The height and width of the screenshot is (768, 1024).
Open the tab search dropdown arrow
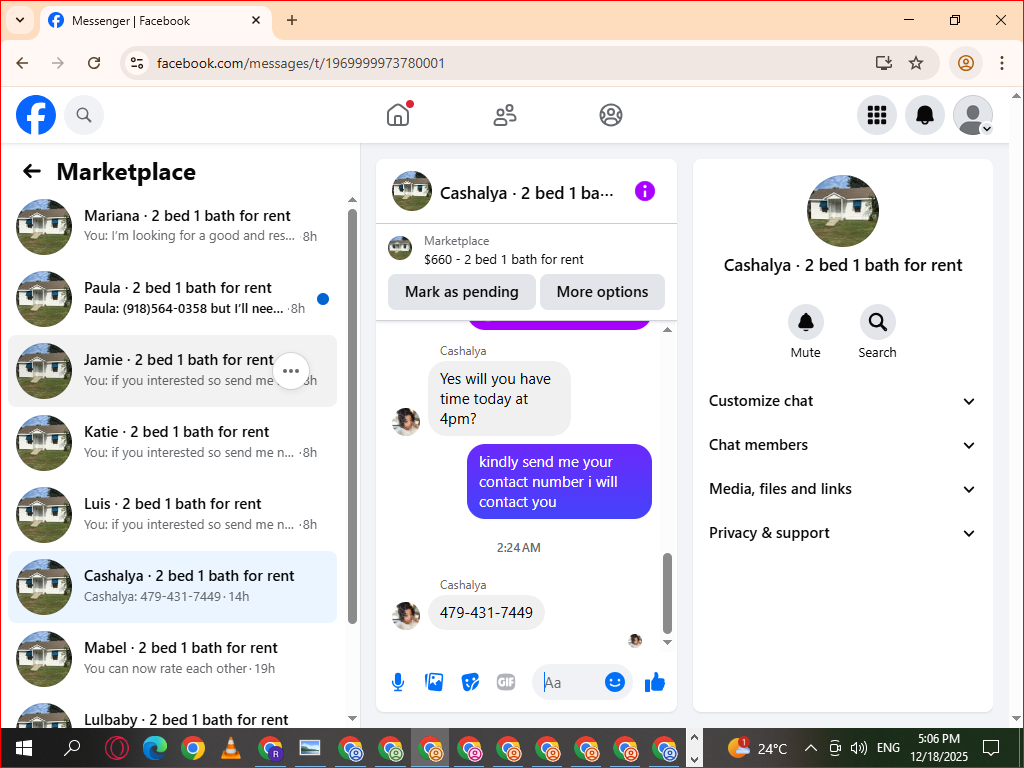[20, 20]
